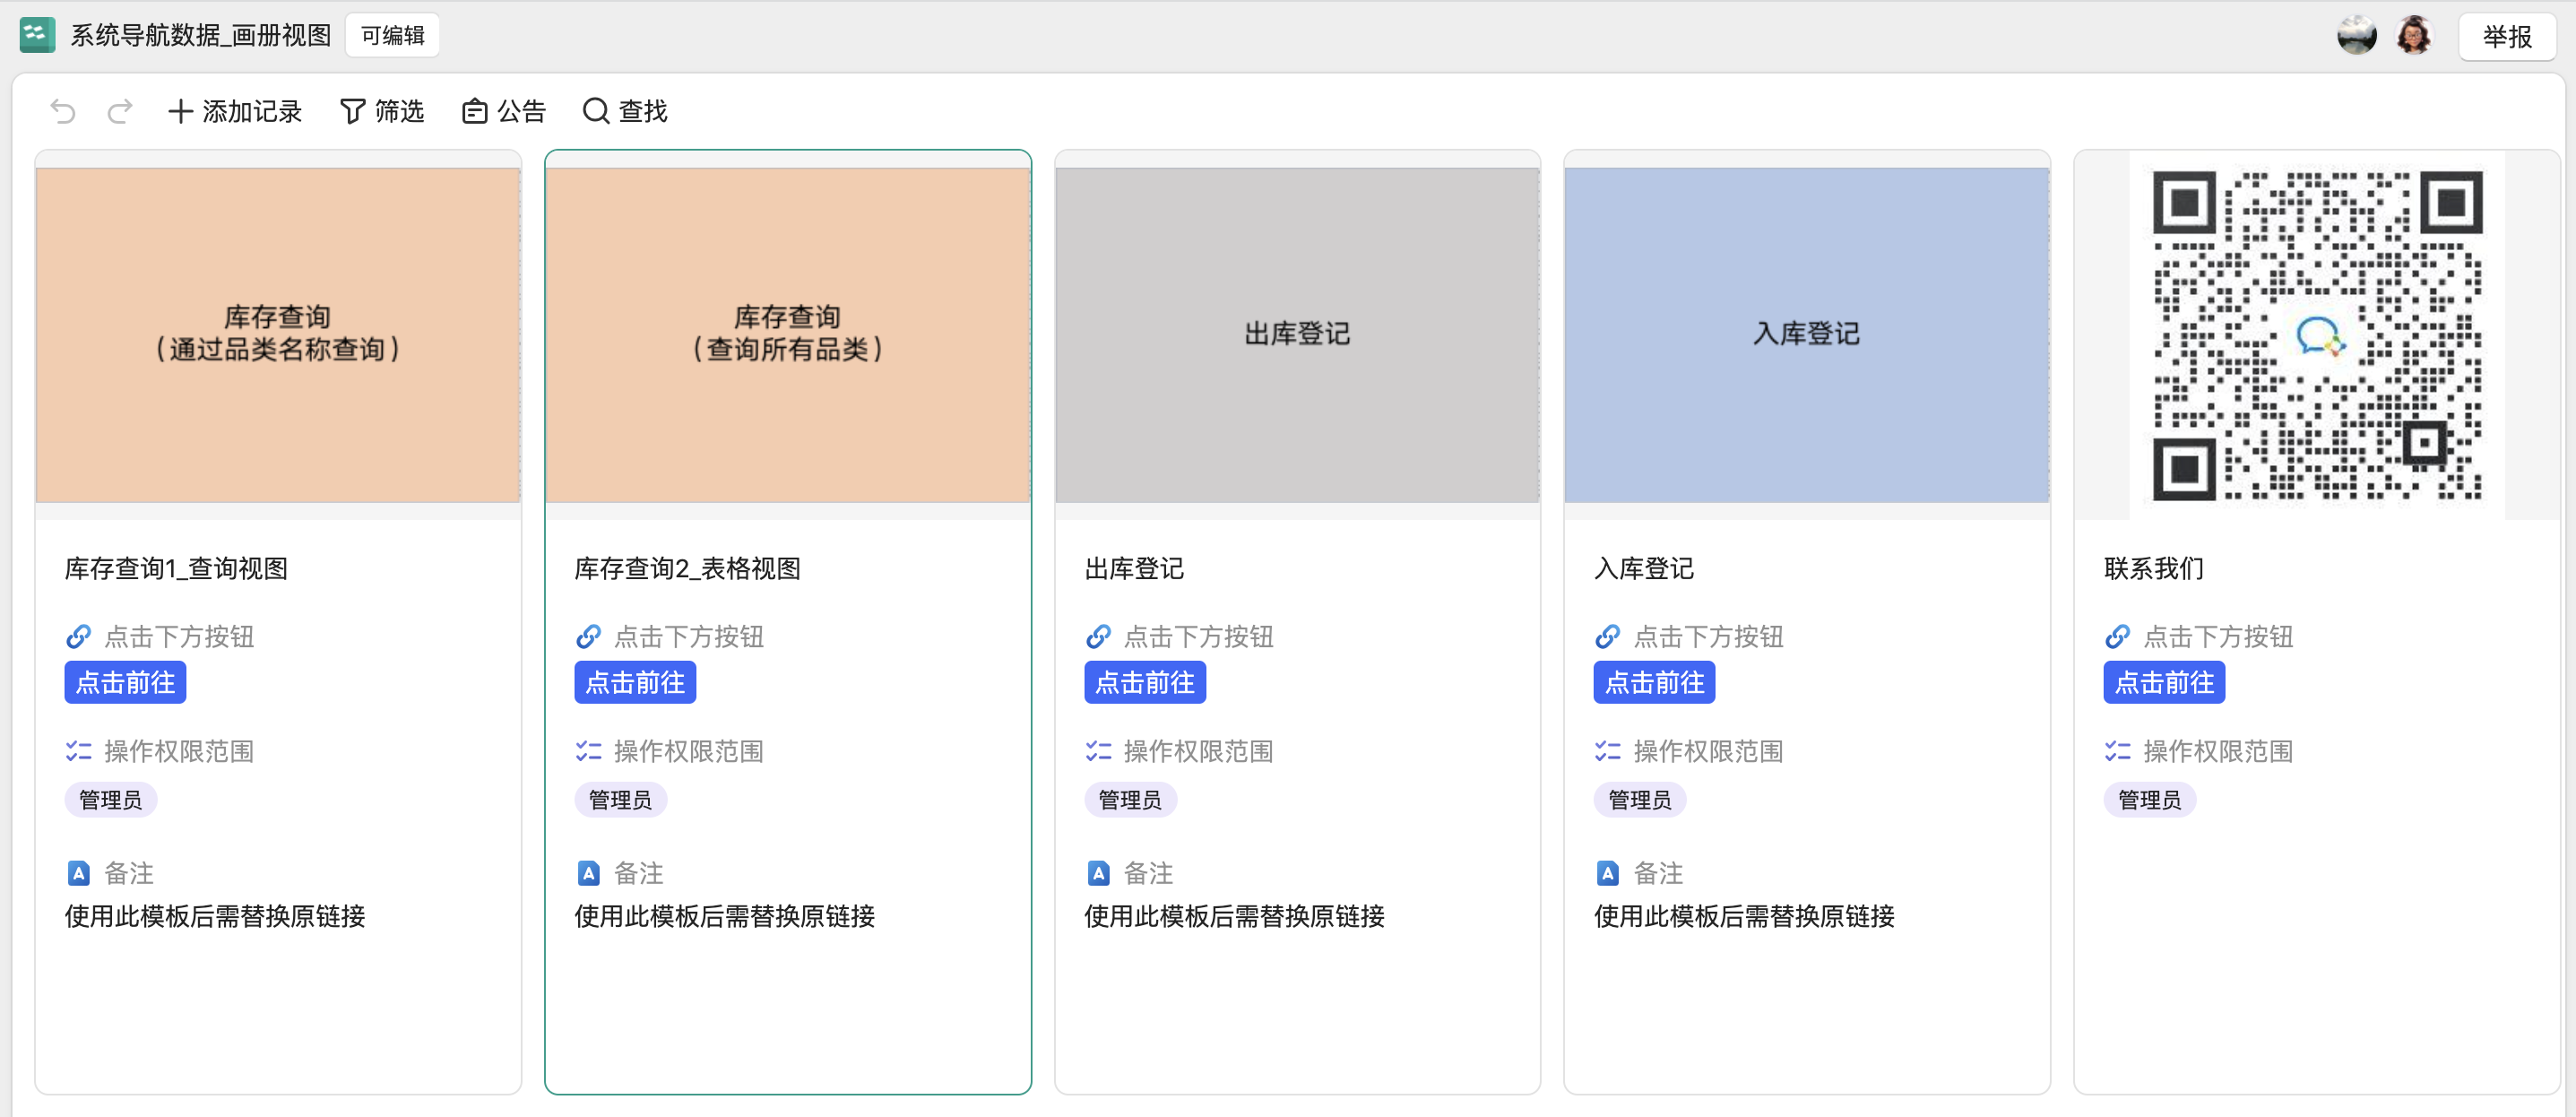
Task: Open the landscape user avatar
Action: [2357, 36]
